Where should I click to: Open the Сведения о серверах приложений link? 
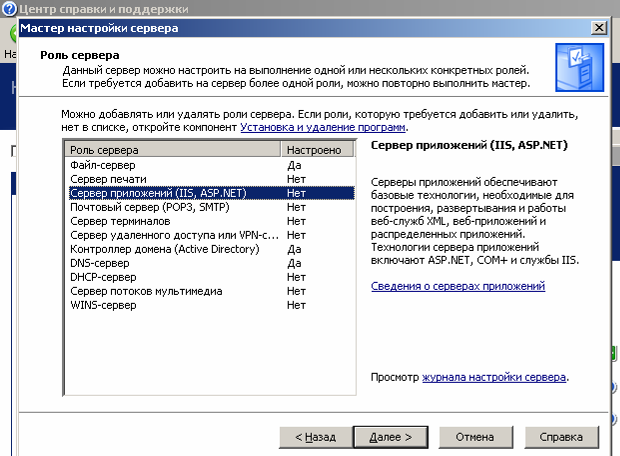tap(458, 286)
